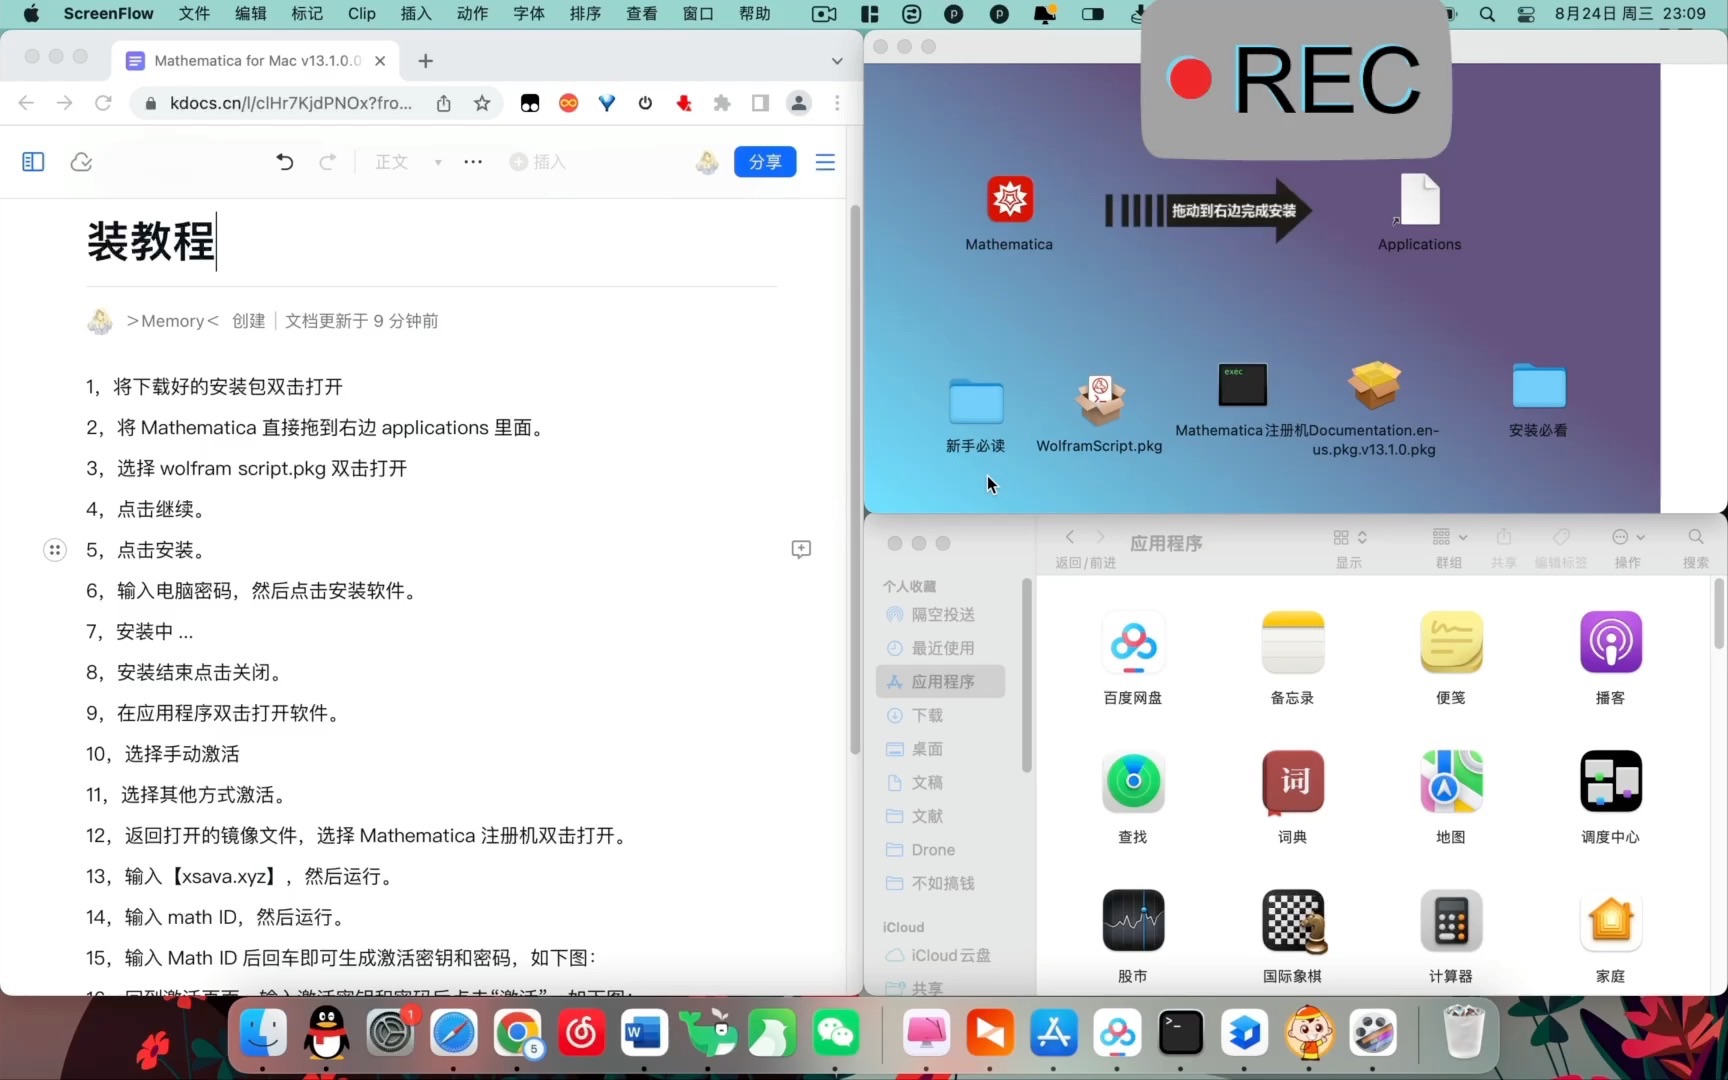Open 股市 app in Finder
The image size is (1728, 1080).
[1133, 921]
